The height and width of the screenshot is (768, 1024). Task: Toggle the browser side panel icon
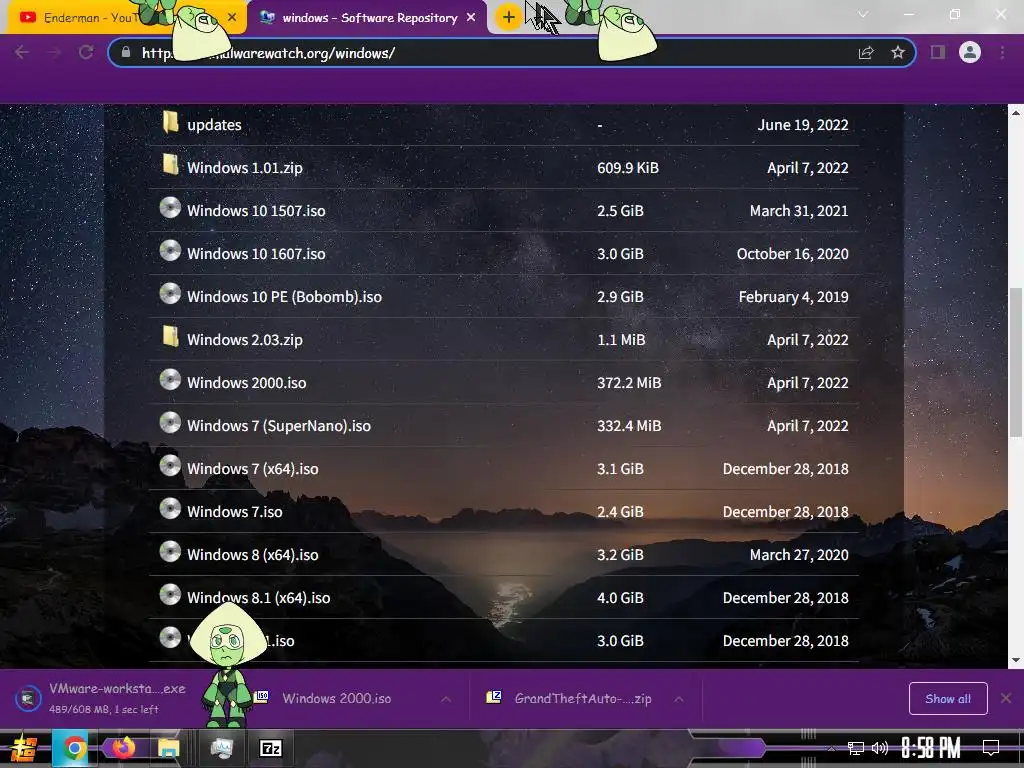[x=938, y=52]
